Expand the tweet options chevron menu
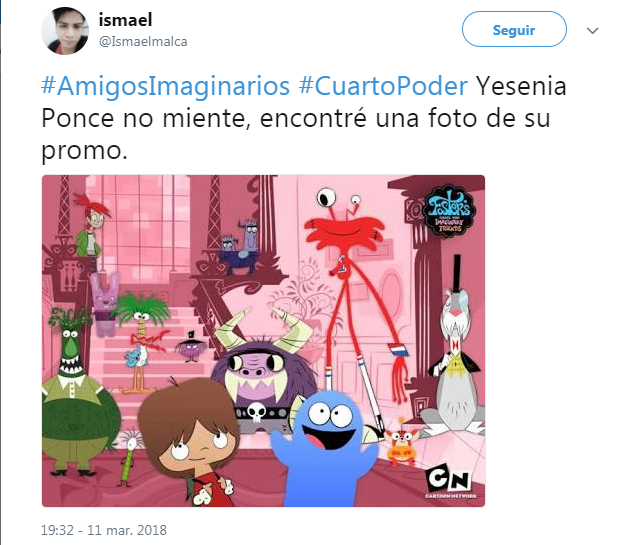This screenshot has height=545, width=623. (592, 31)
